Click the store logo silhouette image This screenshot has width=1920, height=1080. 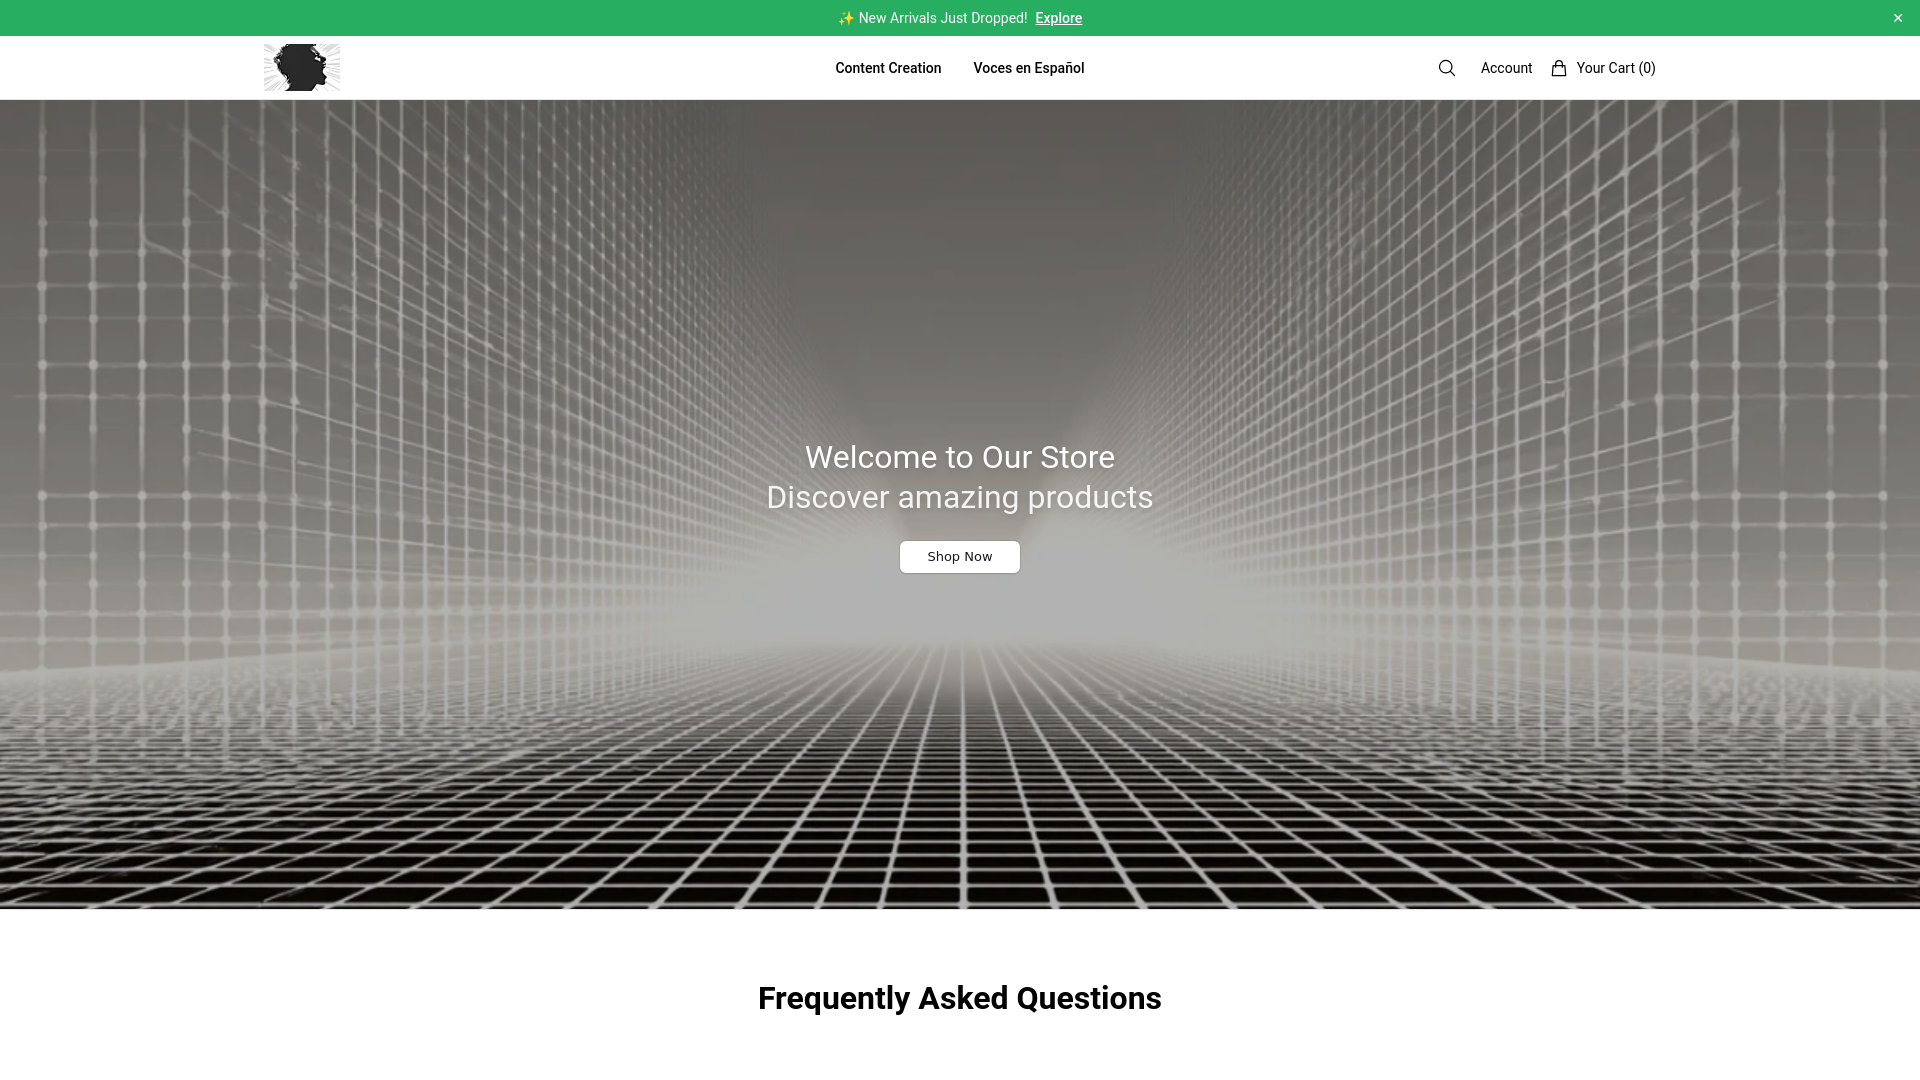[302, 67]
